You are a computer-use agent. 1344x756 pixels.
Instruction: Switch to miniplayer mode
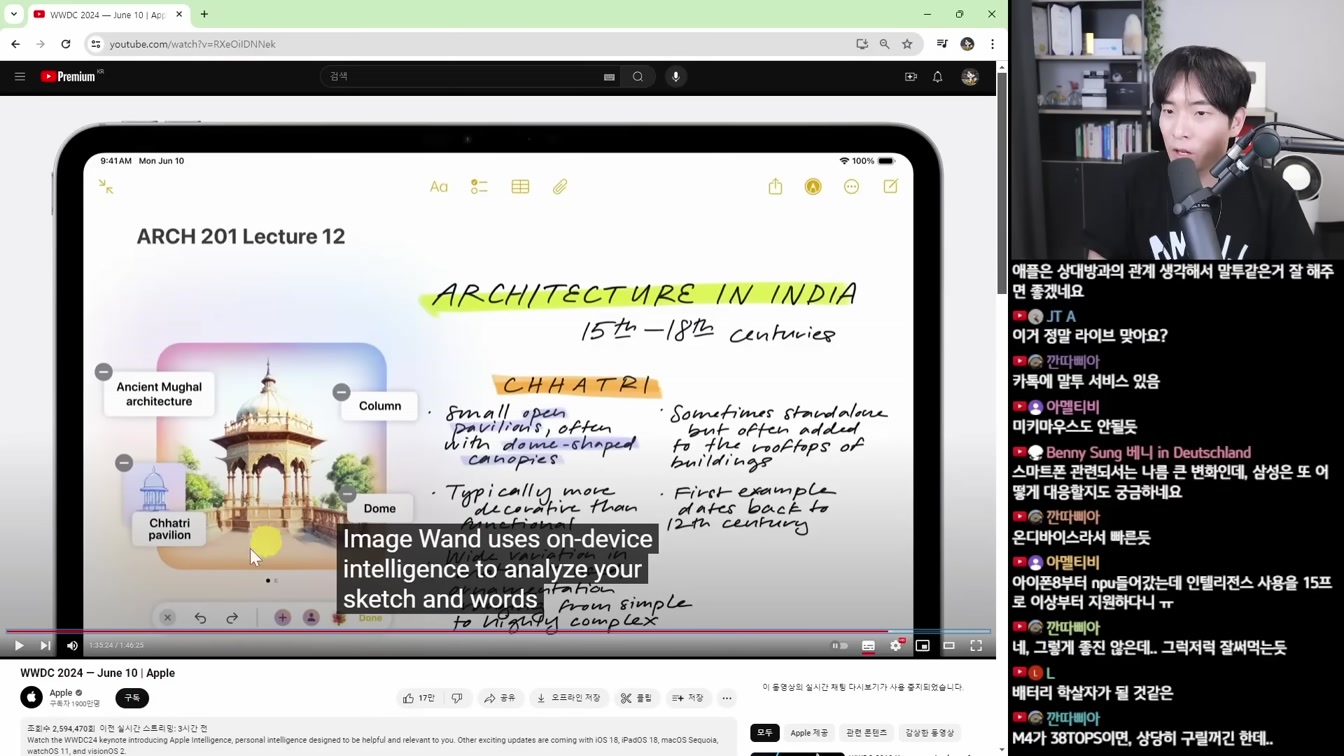[x=922, y=646]
